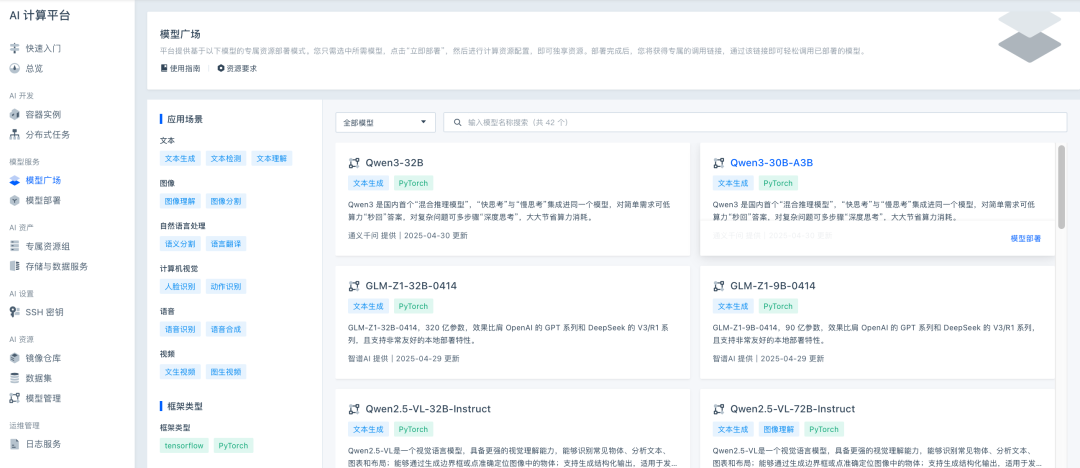Screen dimensions: 1080x468
Task: Toggle the tensorflow framework filter
Action: [x=184, y=445]
